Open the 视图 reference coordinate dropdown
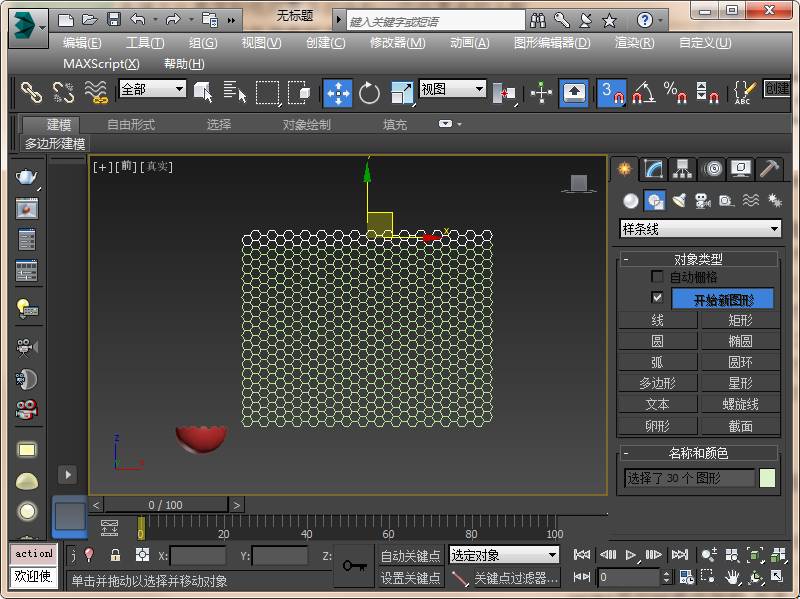Screen dimensions: 800x599 point(452,89)
